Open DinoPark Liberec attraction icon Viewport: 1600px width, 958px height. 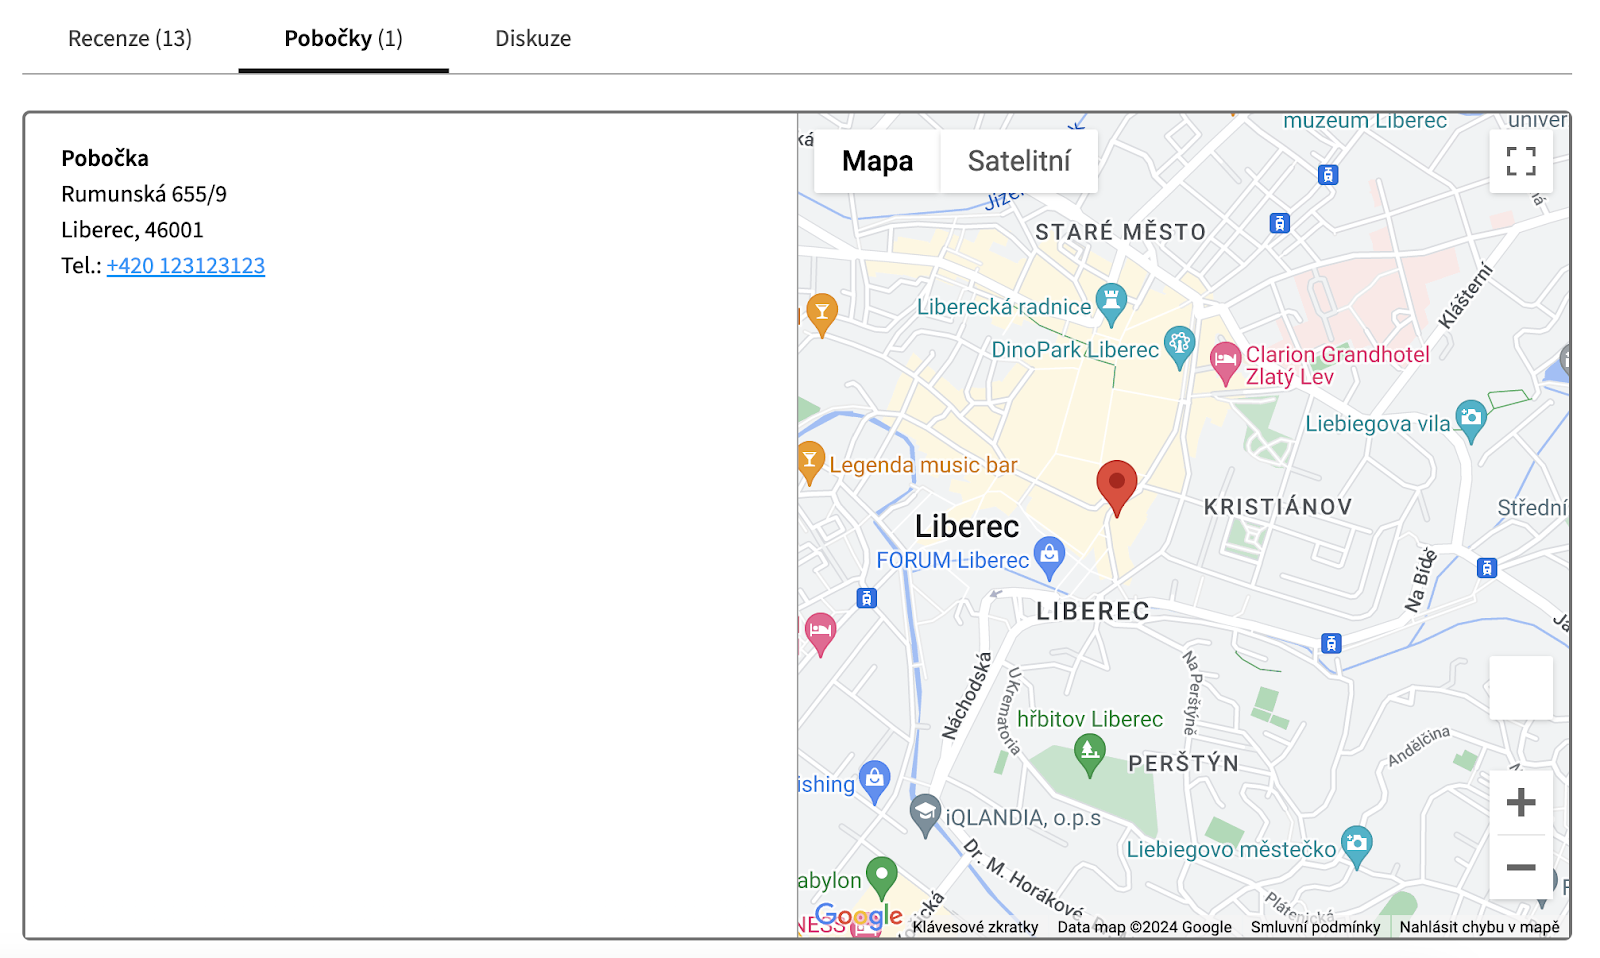coord(1179,348)
